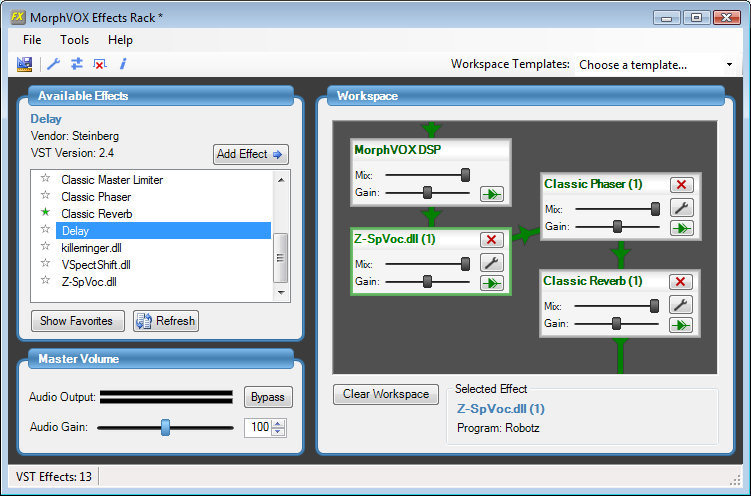Toggle MorphVOX DSP green bypass arrow
This screenshot has width=751, height=496.
491,194
